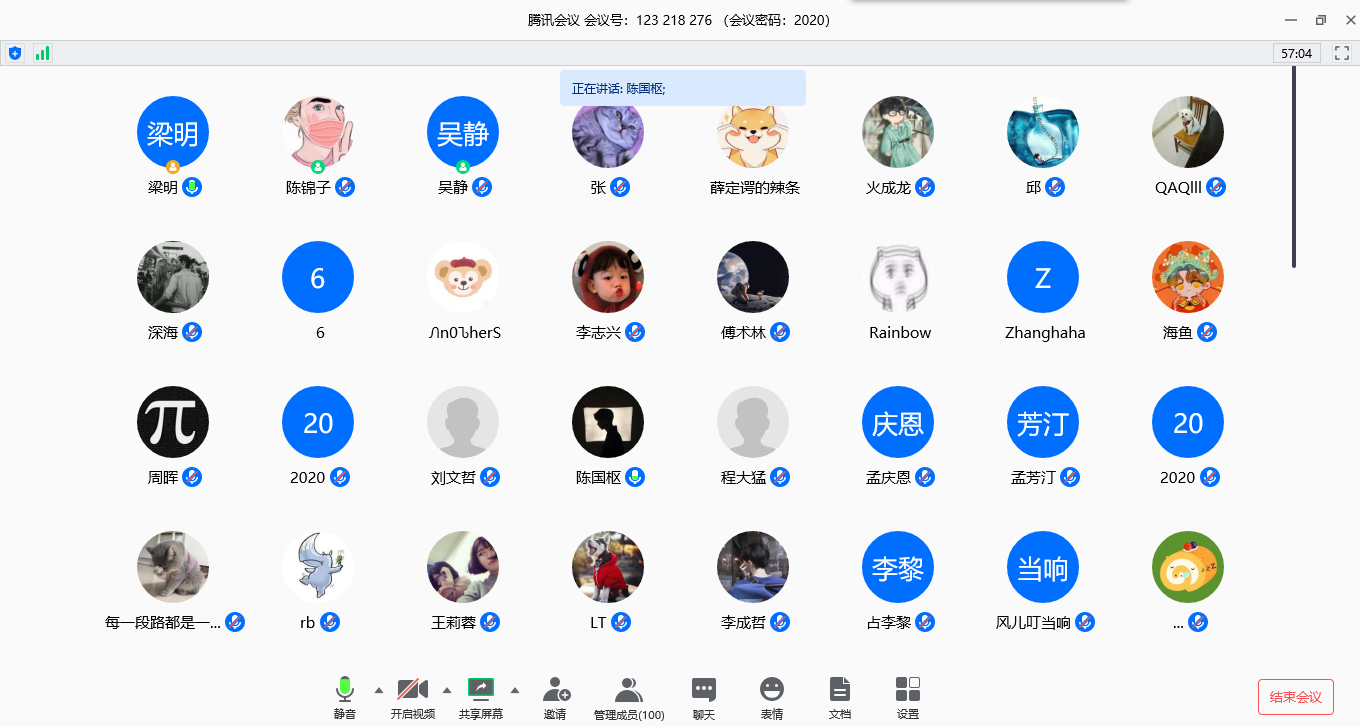The height and width of the screenshot is (727, 1360).
Task: Open the 文档 documents icon
Action: coord(840,689)
